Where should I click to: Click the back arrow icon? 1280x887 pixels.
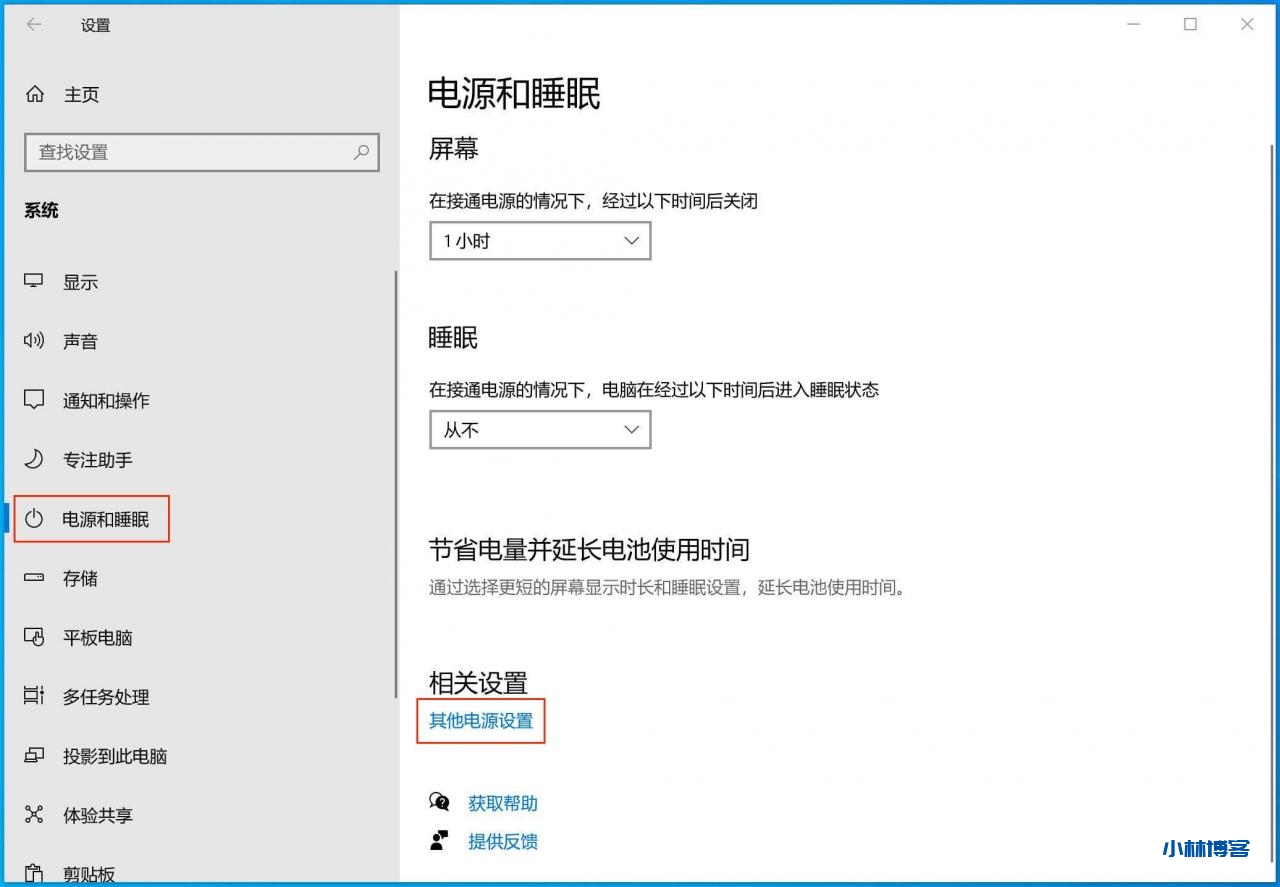click(x=34, y=25)
